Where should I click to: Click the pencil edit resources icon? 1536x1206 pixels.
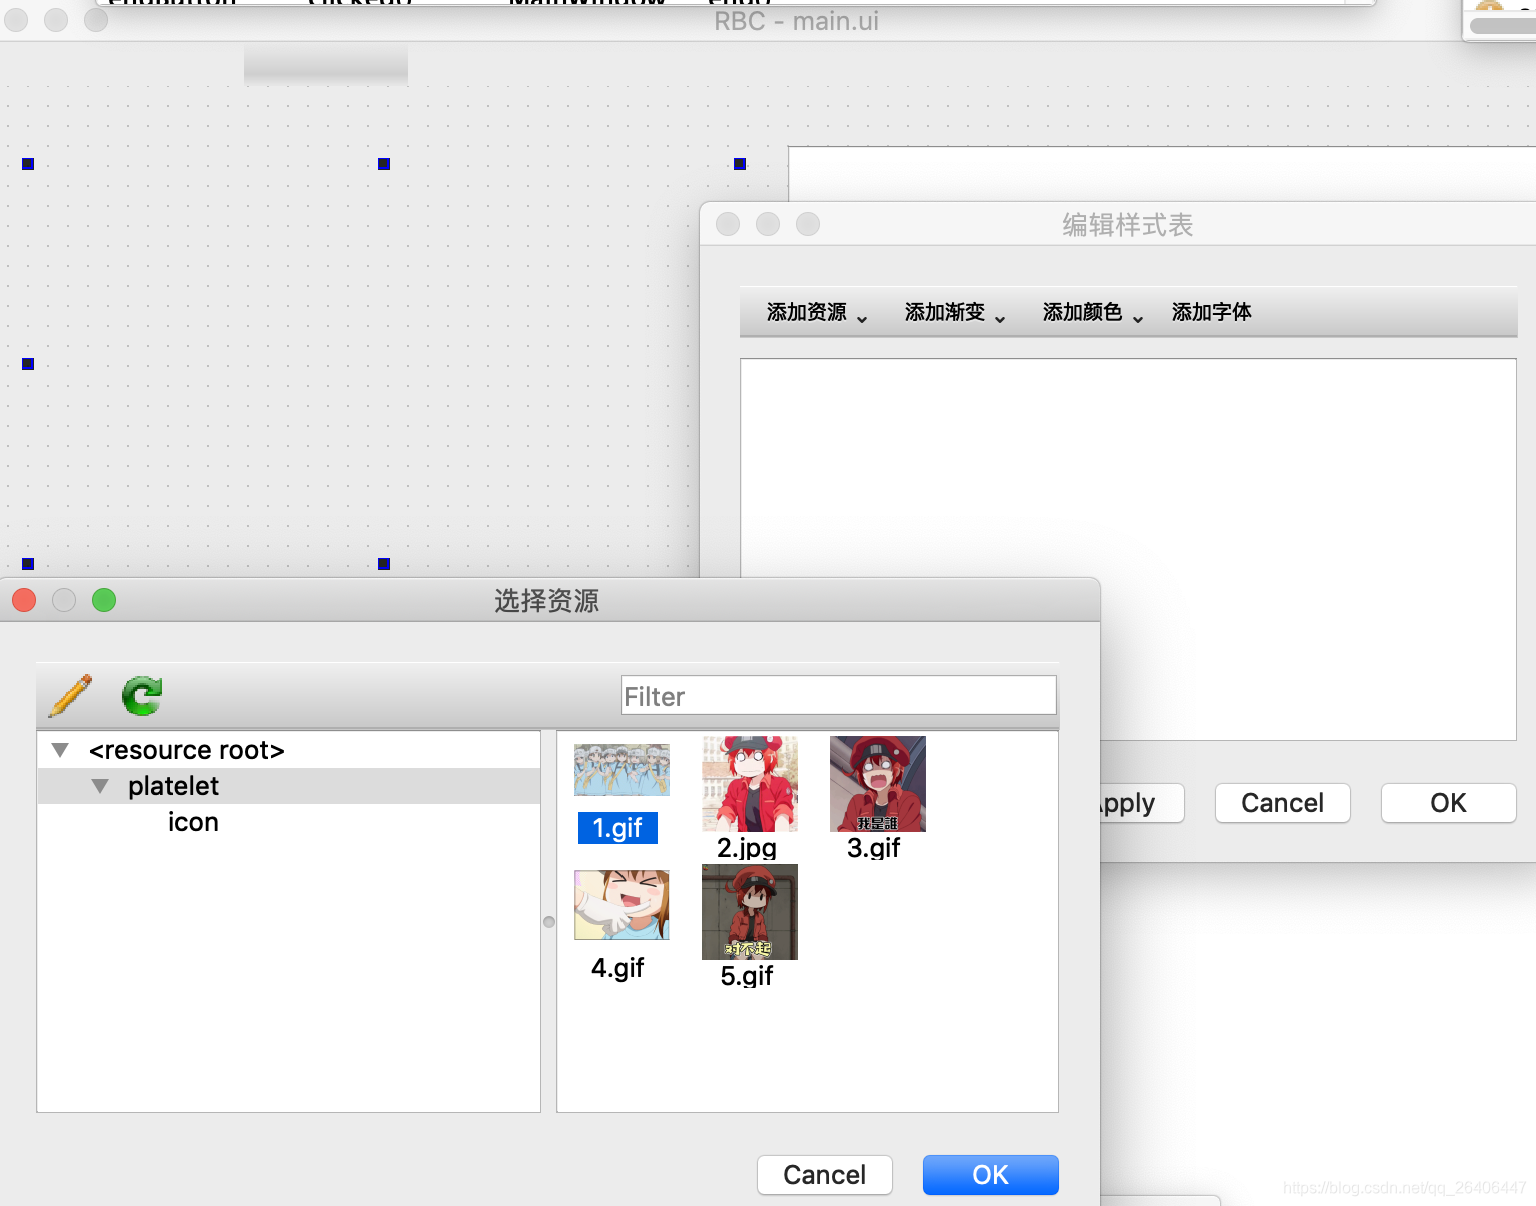(70, 695)
